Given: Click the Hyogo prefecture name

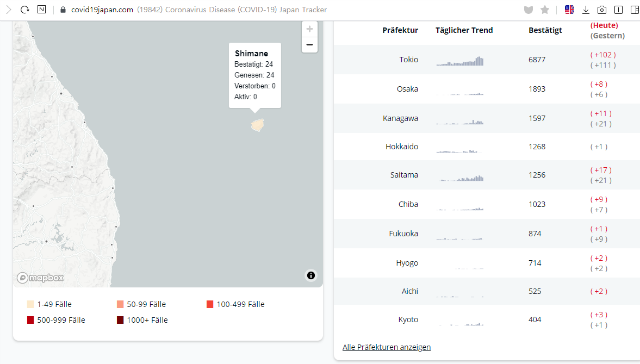Looking at the screenshot, I should [407, 263].
